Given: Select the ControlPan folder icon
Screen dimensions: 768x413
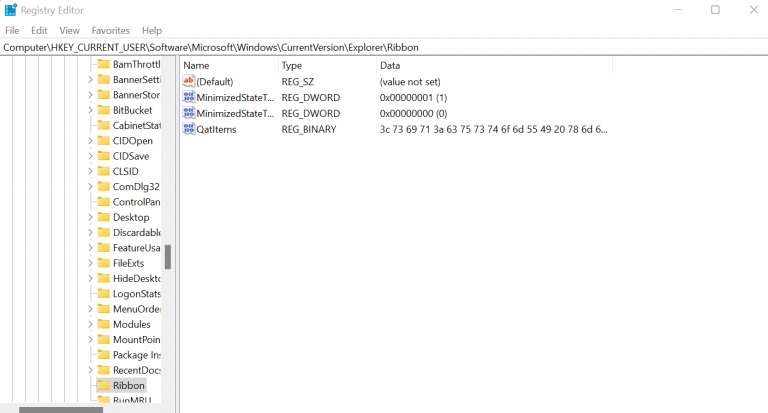Looking at the screenshot, I should [x=103, y=202].
